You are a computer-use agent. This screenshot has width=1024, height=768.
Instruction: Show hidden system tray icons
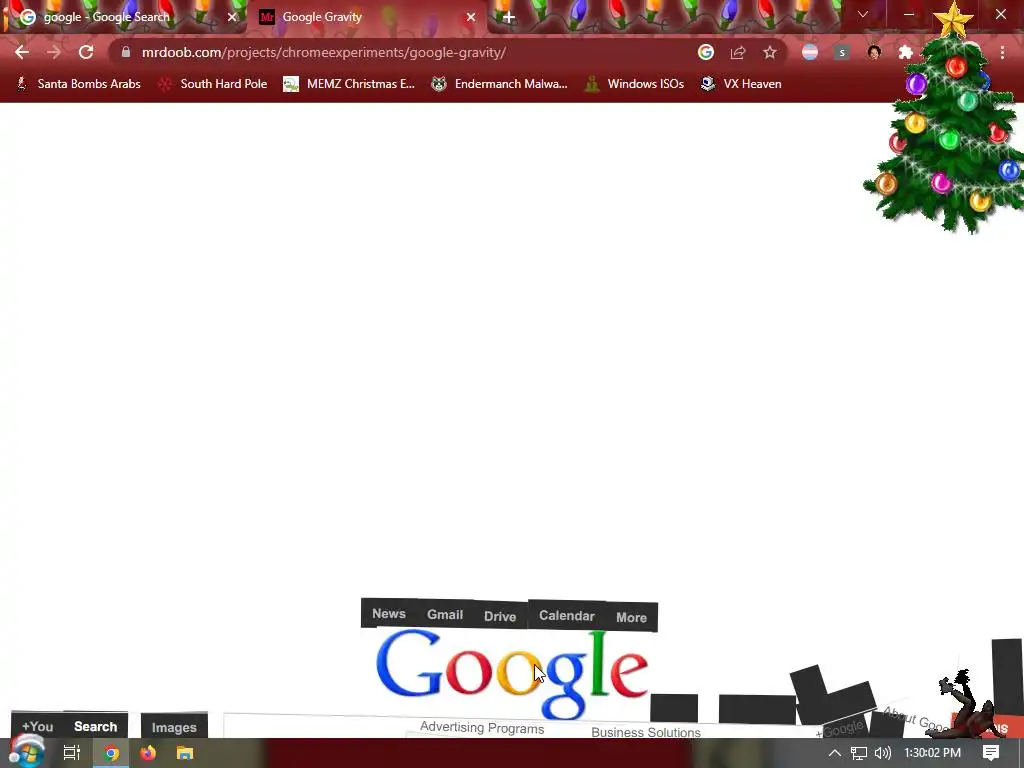(x=835, y=753)
